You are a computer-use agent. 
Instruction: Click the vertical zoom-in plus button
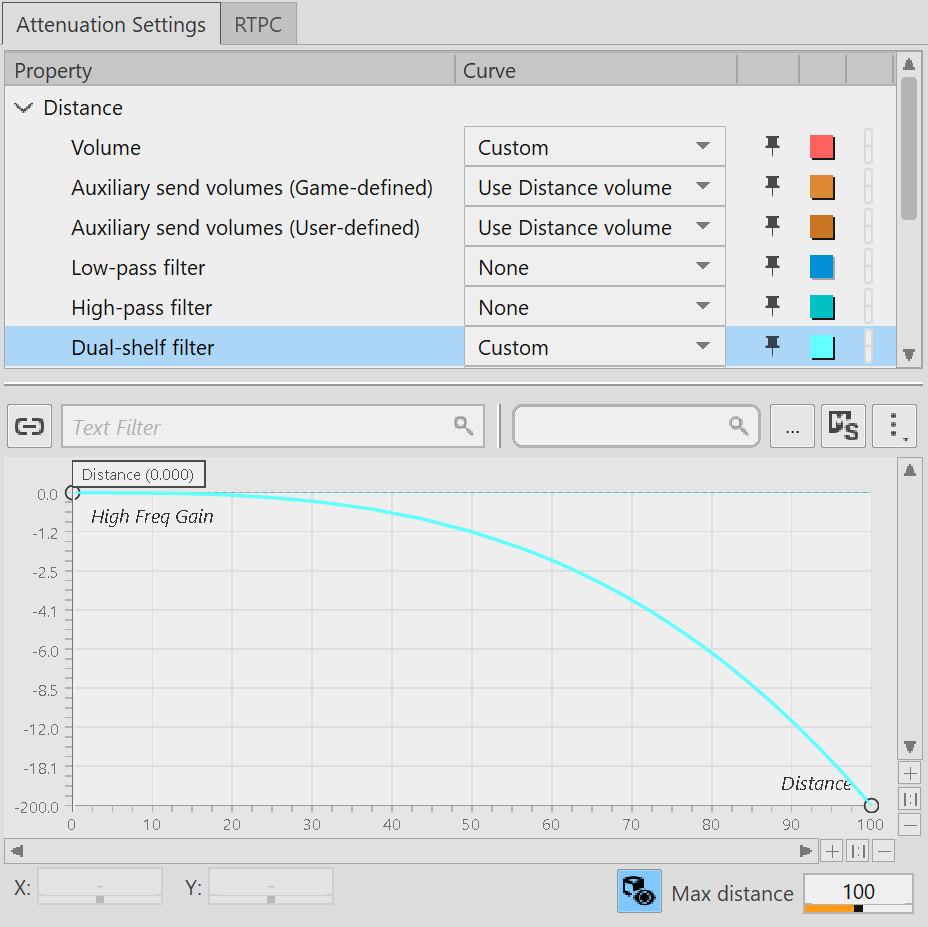pyautogui.click(x=910, y=773)
